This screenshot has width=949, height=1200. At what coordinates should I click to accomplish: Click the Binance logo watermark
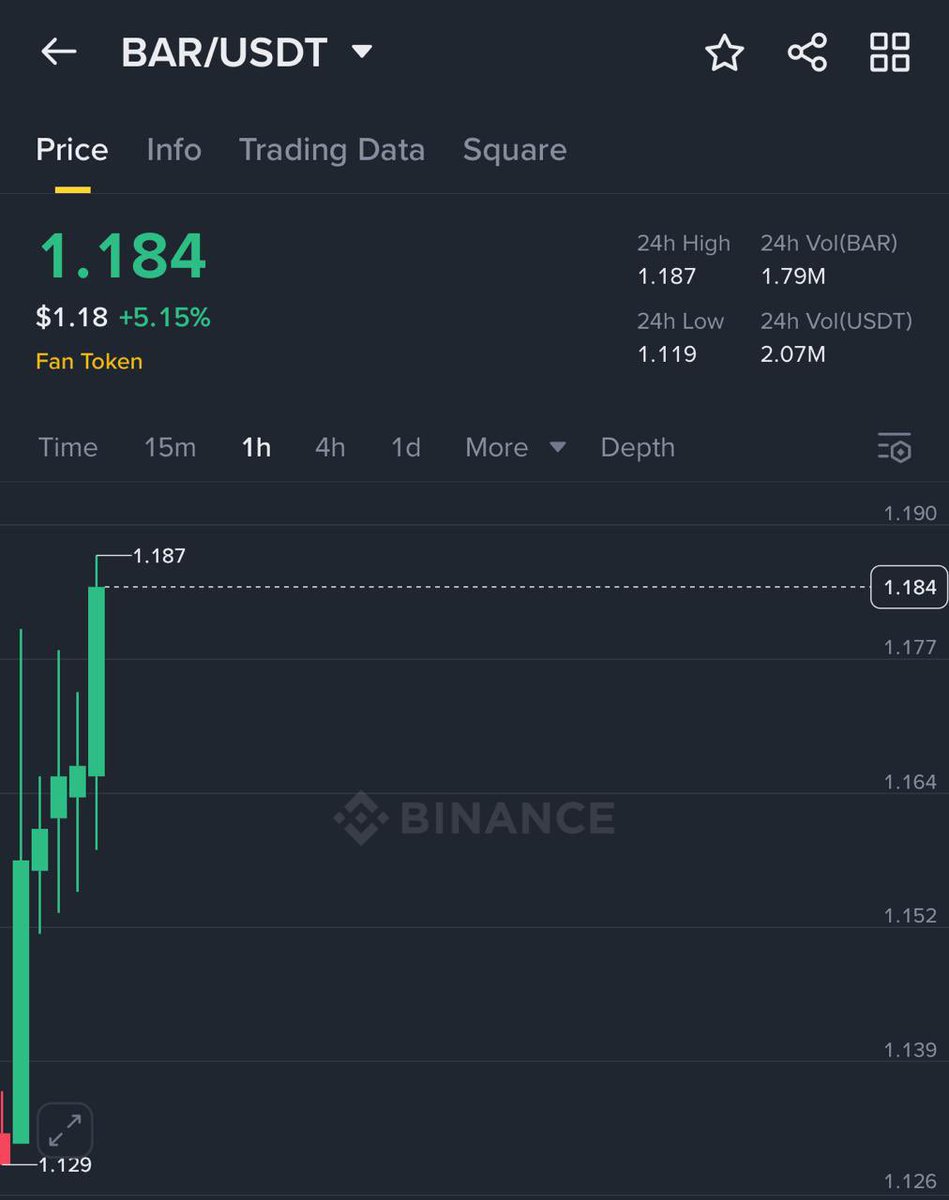coord(475,818)
